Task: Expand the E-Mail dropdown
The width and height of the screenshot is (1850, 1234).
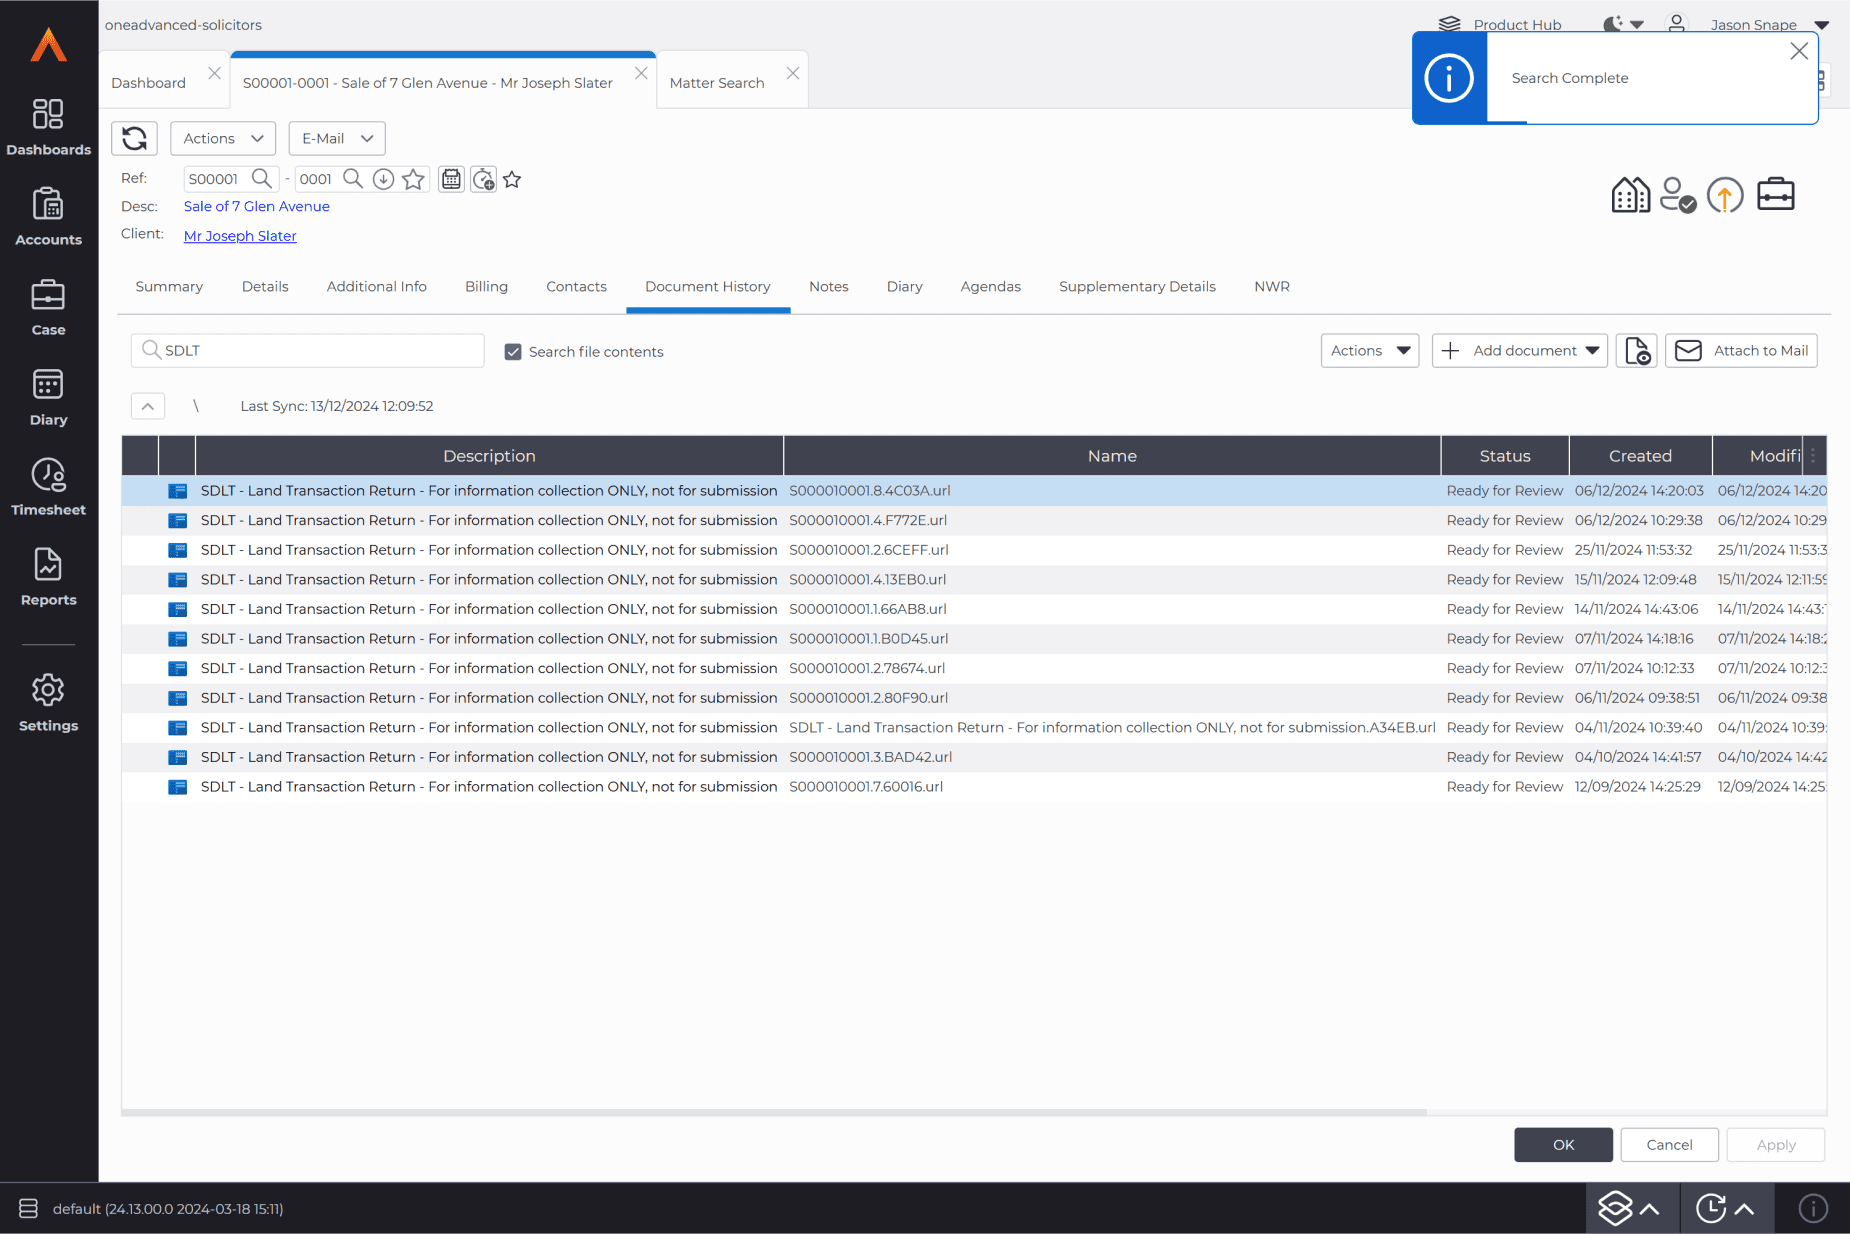Action: pos(337,138)
